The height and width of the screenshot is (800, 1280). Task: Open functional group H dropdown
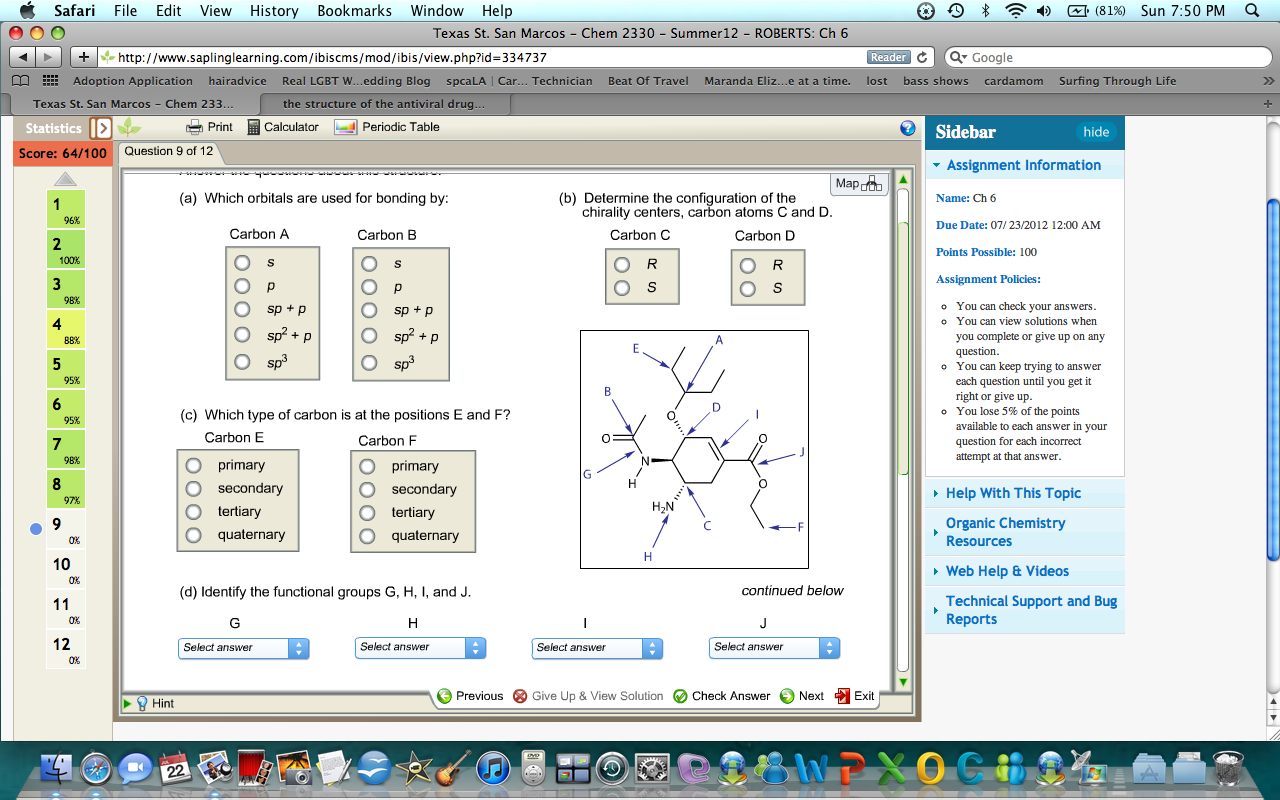420,648
